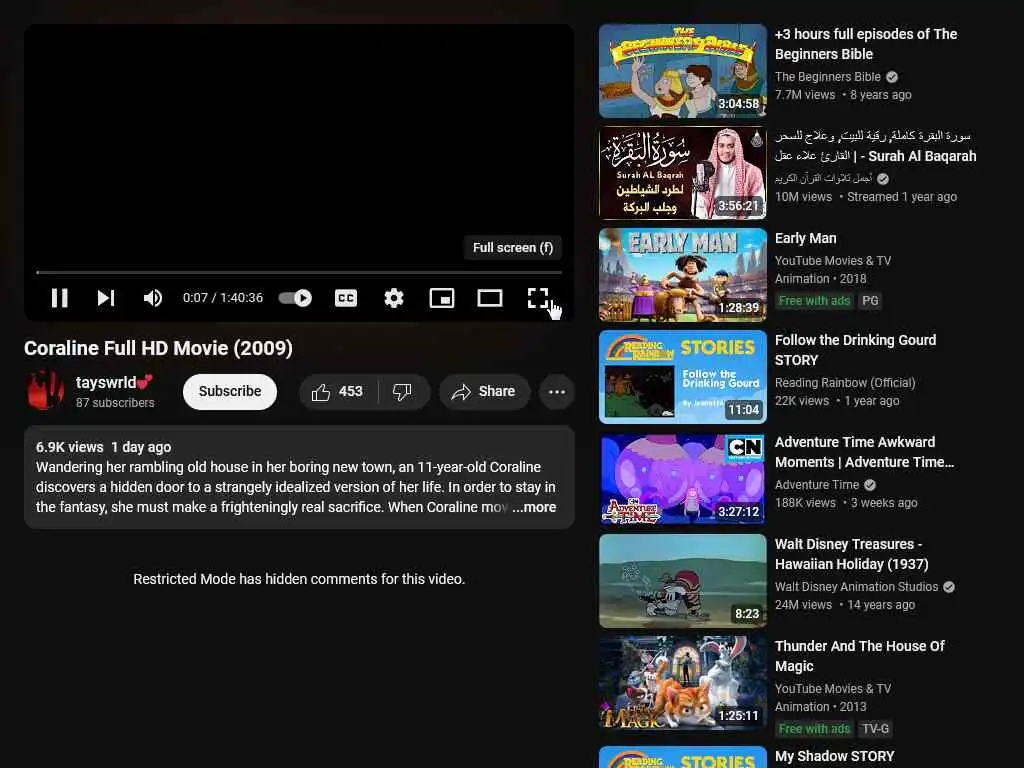This screenshot has height=768, width=1024.
Task: Open Thunder And The House Of Magic title
Action: pyautogui.click(x=859, y=656)
